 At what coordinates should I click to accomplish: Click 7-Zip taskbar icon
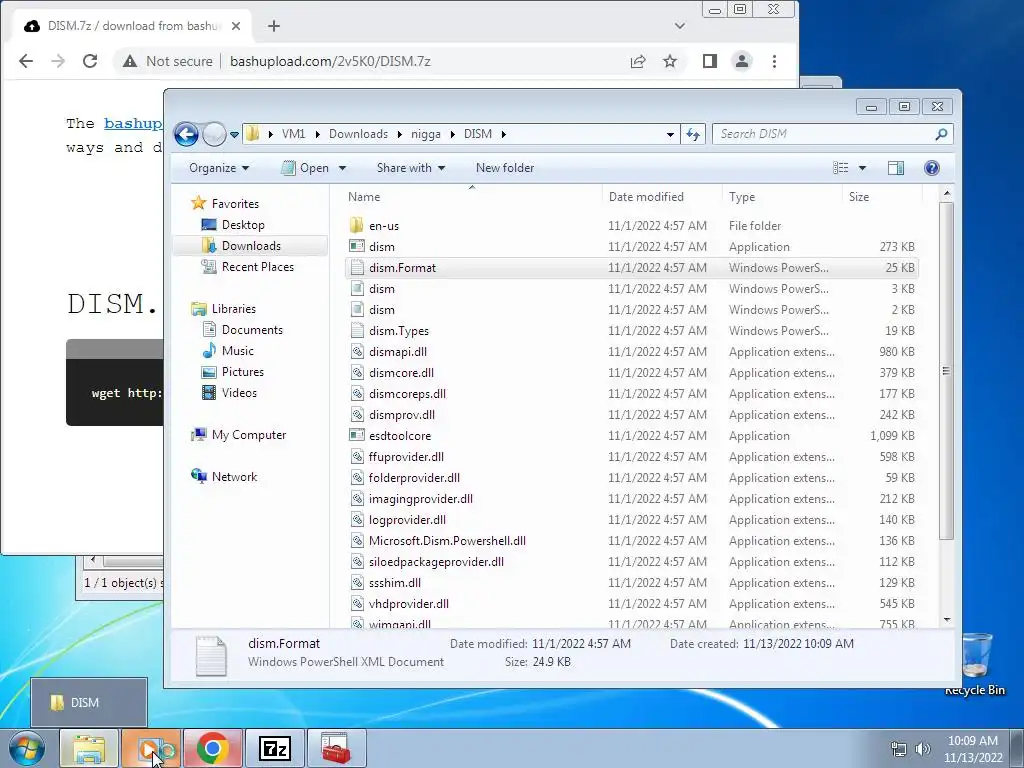(274, 749)
